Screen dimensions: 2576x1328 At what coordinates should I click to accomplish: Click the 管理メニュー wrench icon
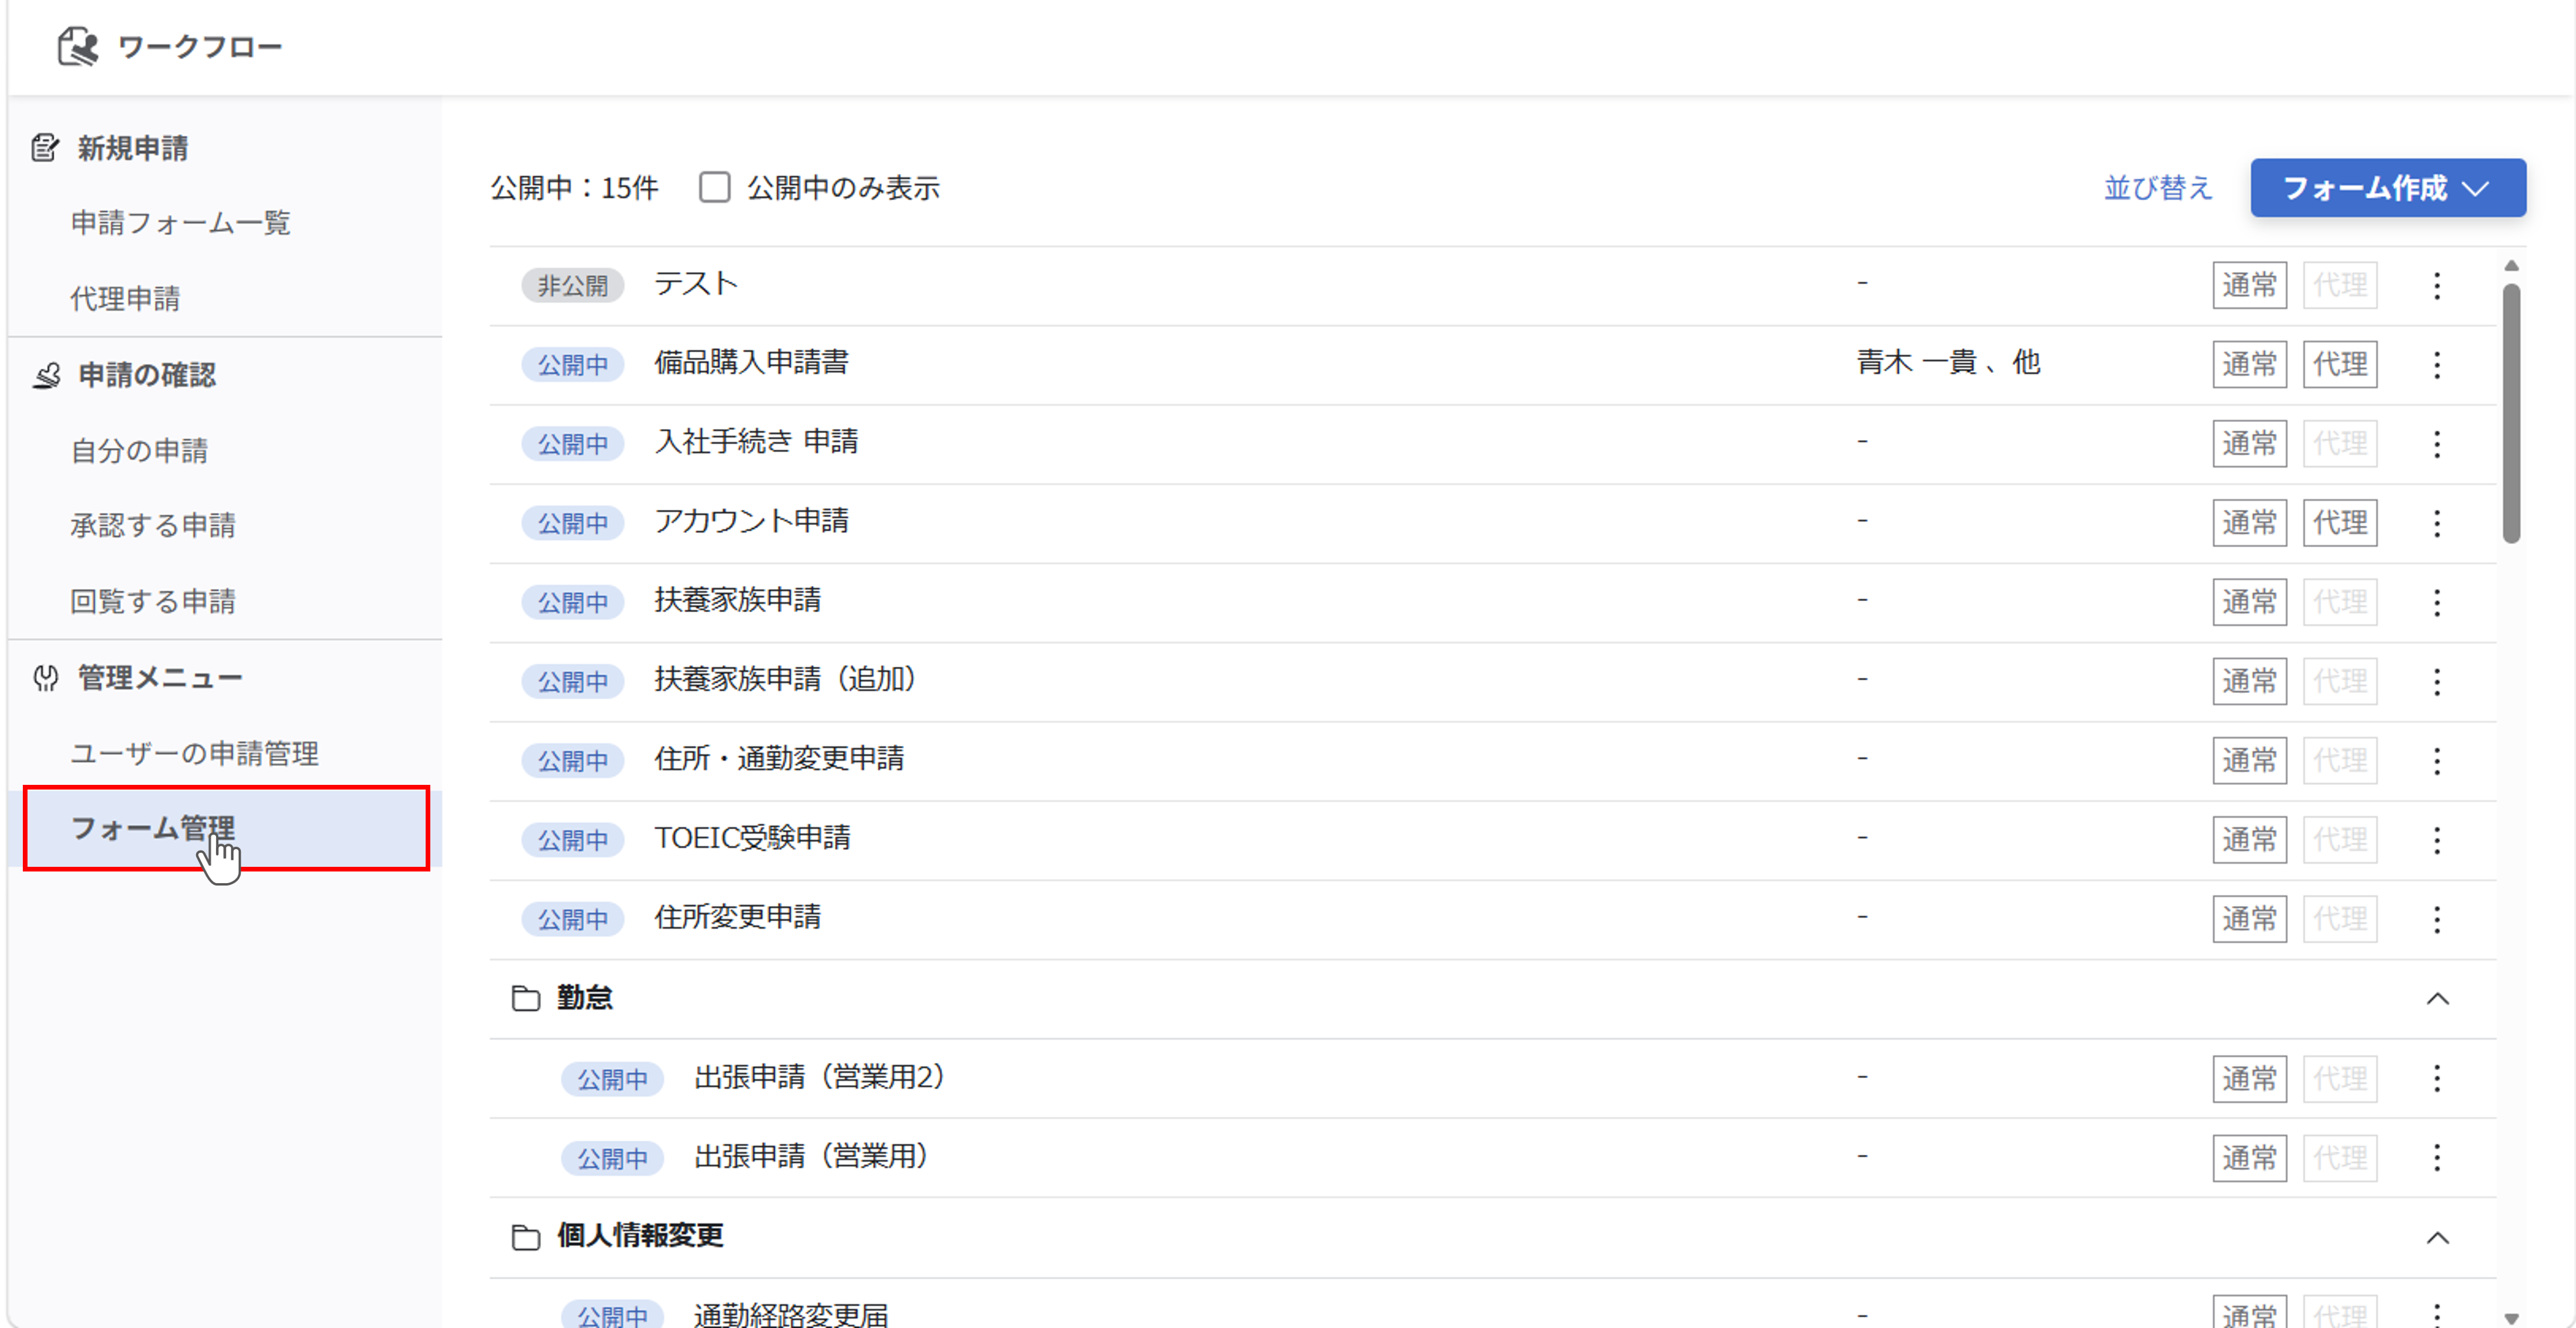tap(46, 678)
